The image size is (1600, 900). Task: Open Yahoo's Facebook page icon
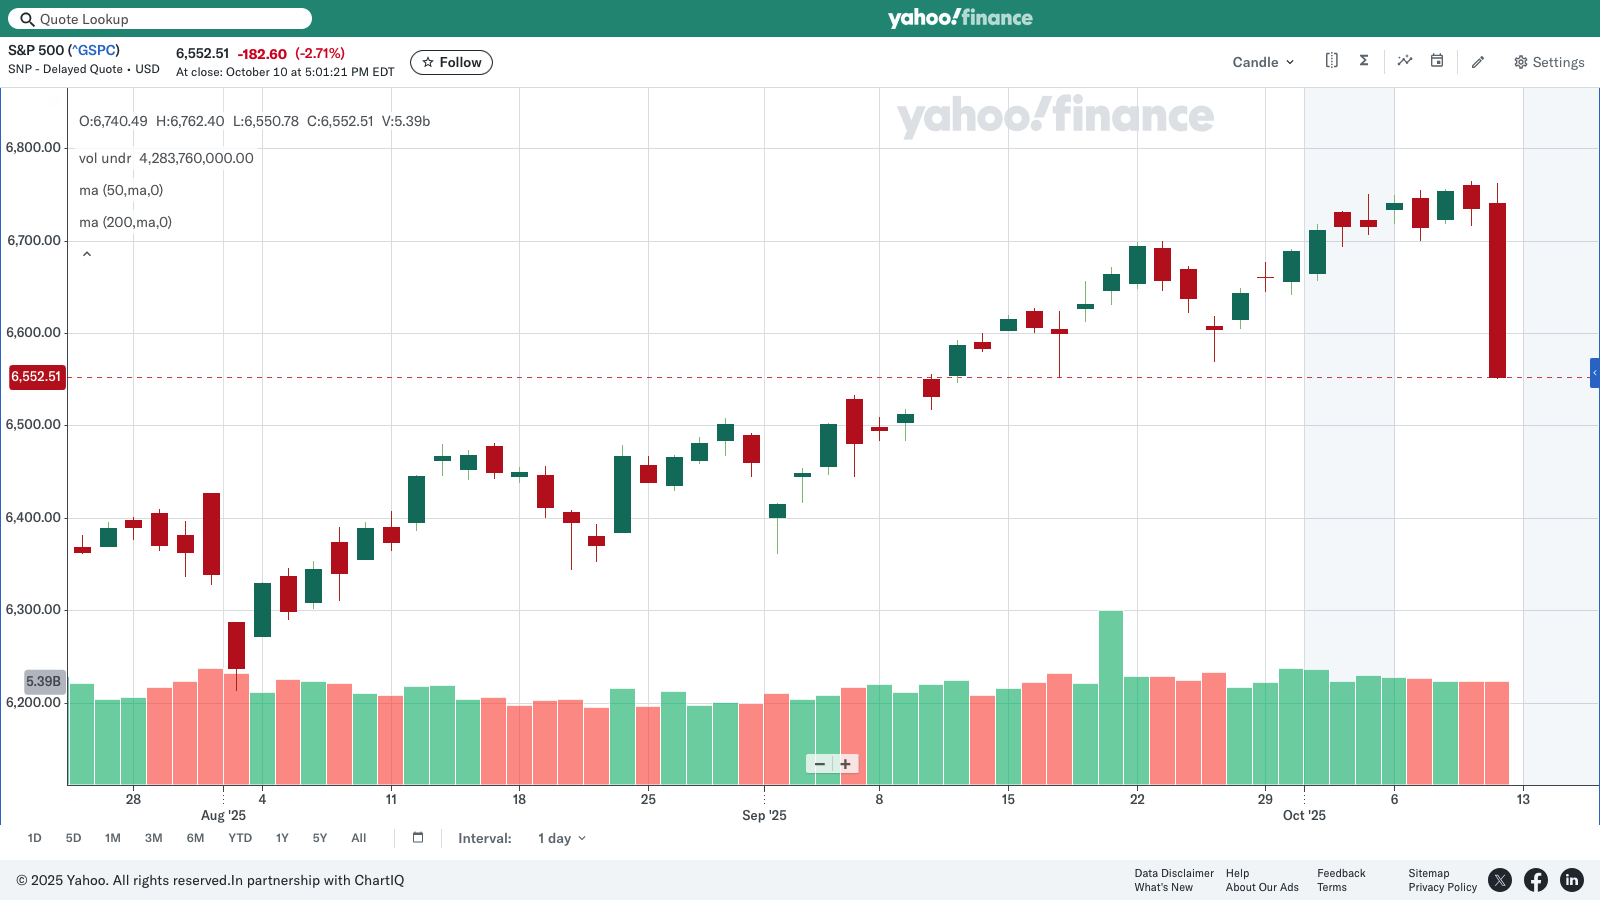(1536, 880)
